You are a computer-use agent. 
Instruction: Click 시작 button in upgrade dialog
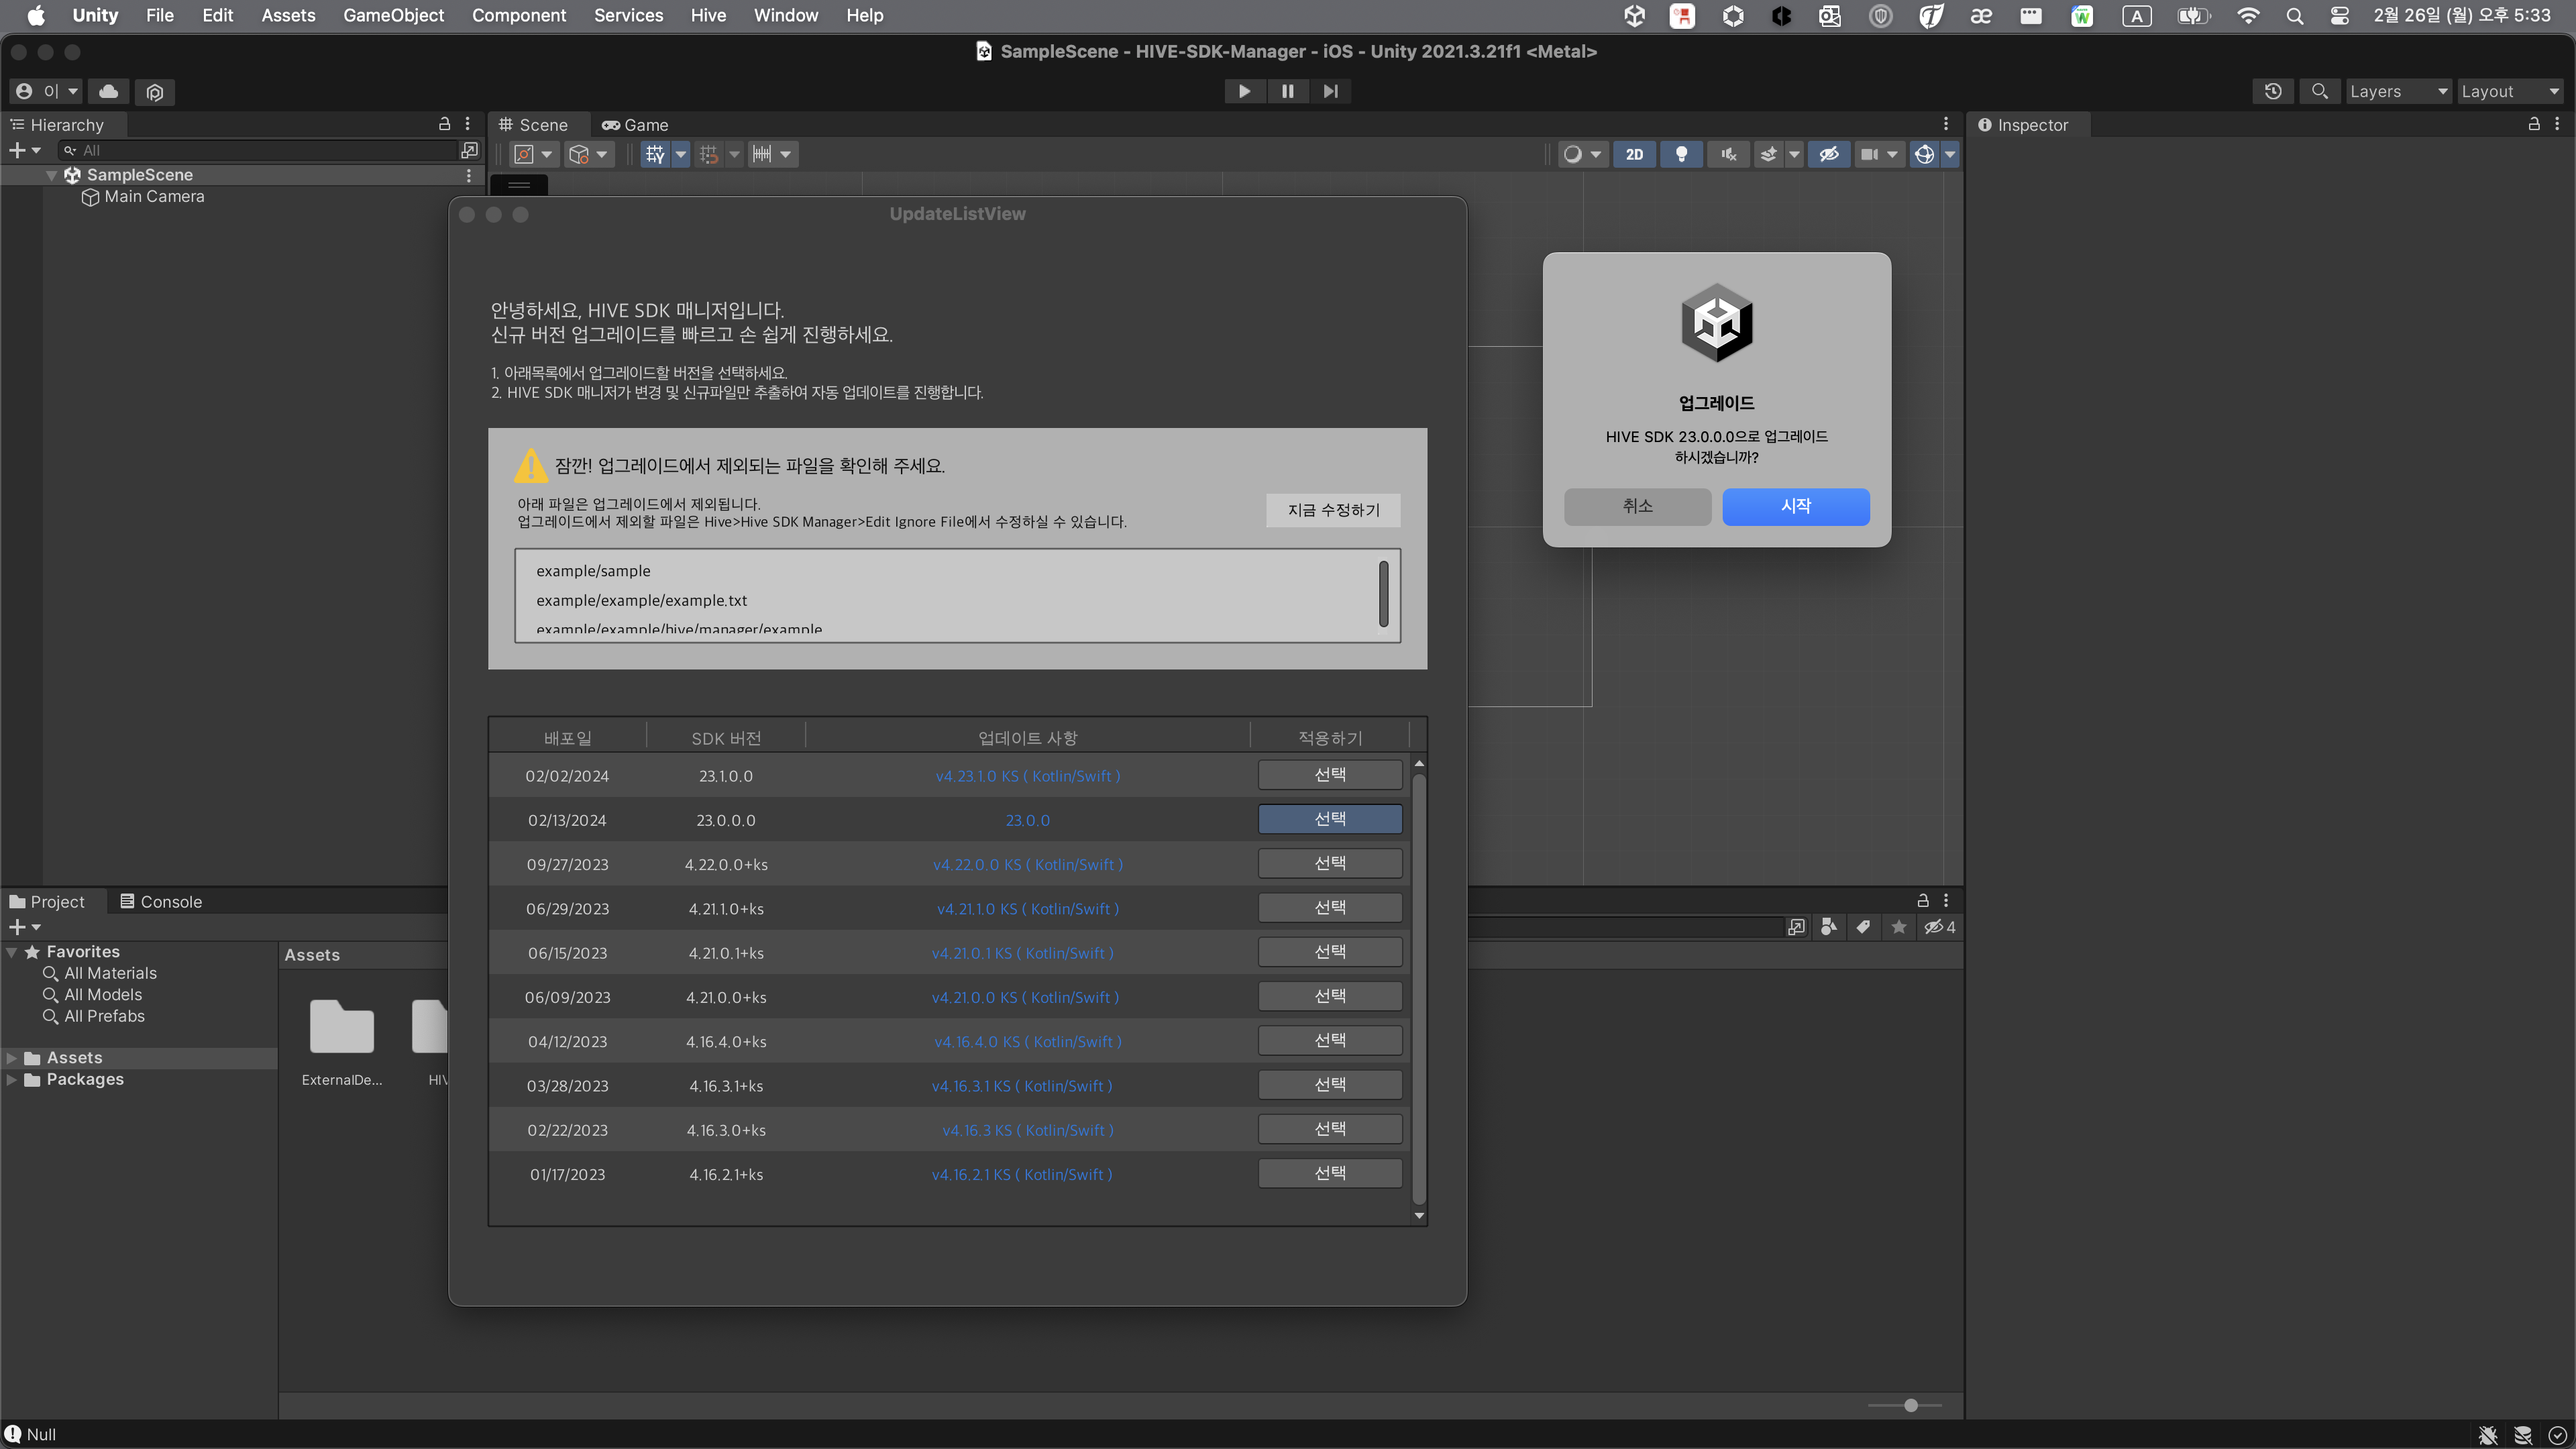pyautogui.click(x=1795, y=506)
